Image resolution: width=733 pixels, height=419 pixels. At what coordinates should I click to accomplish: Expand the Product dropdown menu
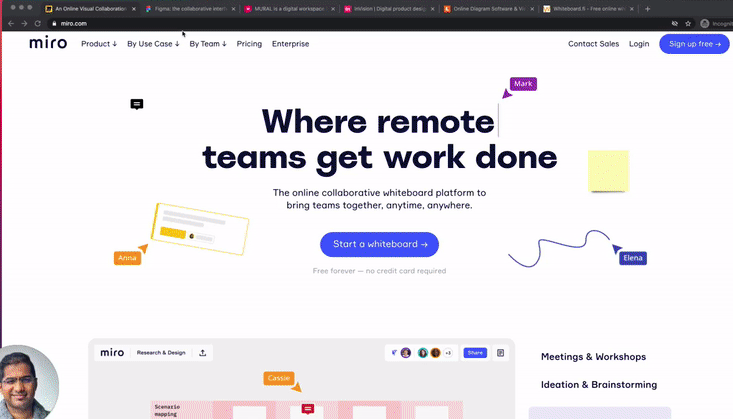pos(99,43)
